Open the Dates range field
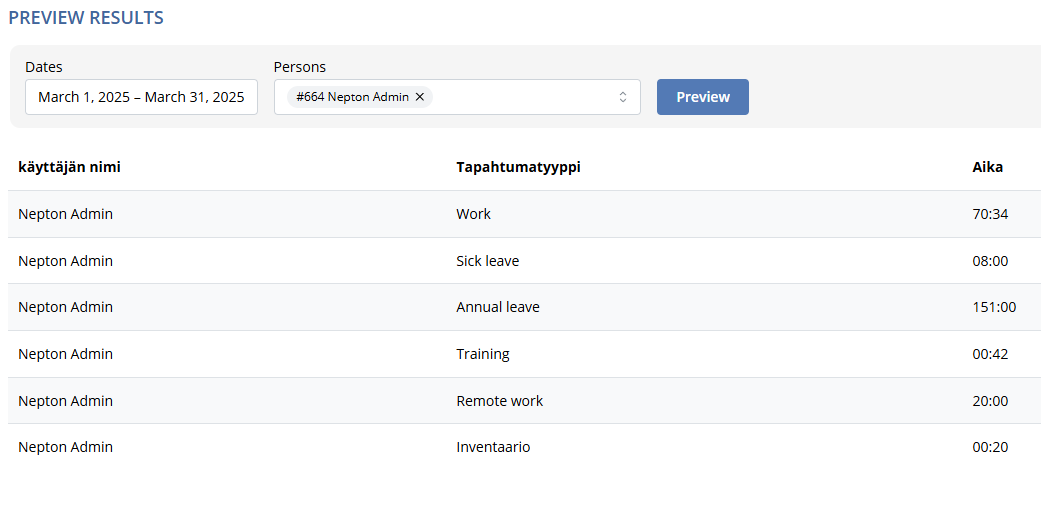Screen dimensions: 1041x507 (141, 97)
